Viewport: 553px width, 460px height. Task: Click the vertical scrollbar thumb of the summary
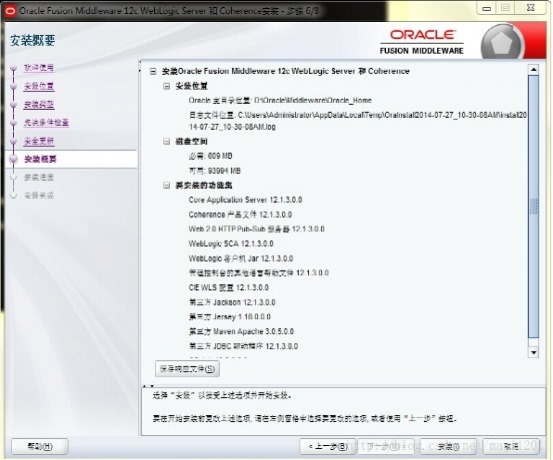point(534,206)
